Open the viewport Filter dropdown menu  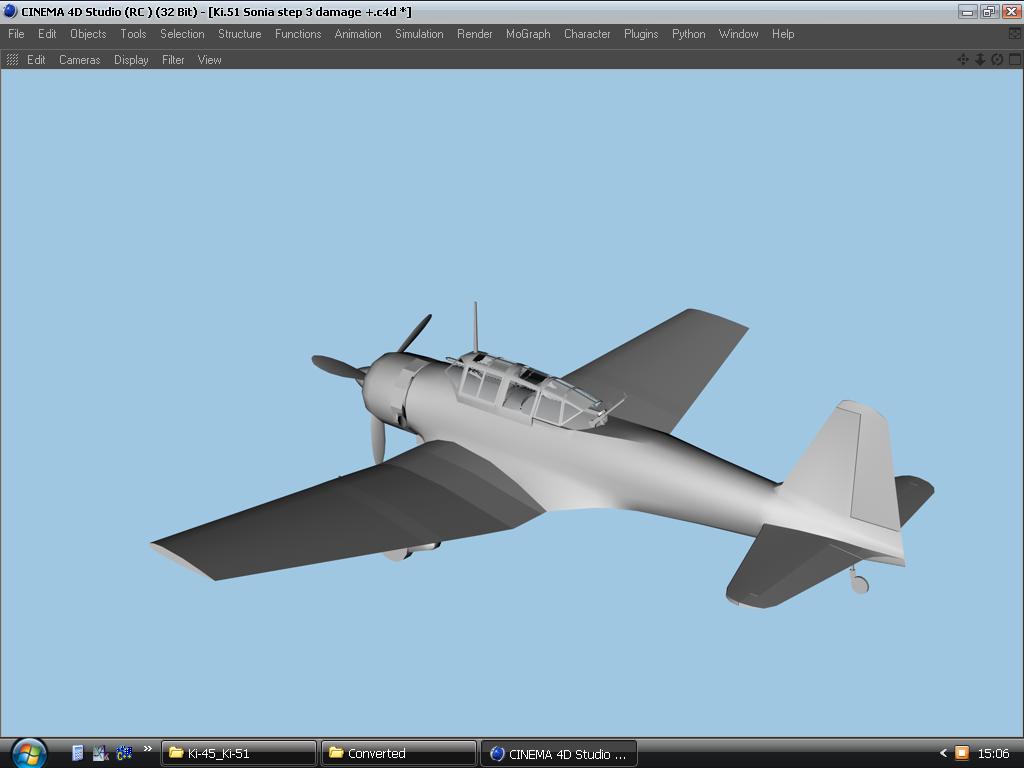(173, 60)
